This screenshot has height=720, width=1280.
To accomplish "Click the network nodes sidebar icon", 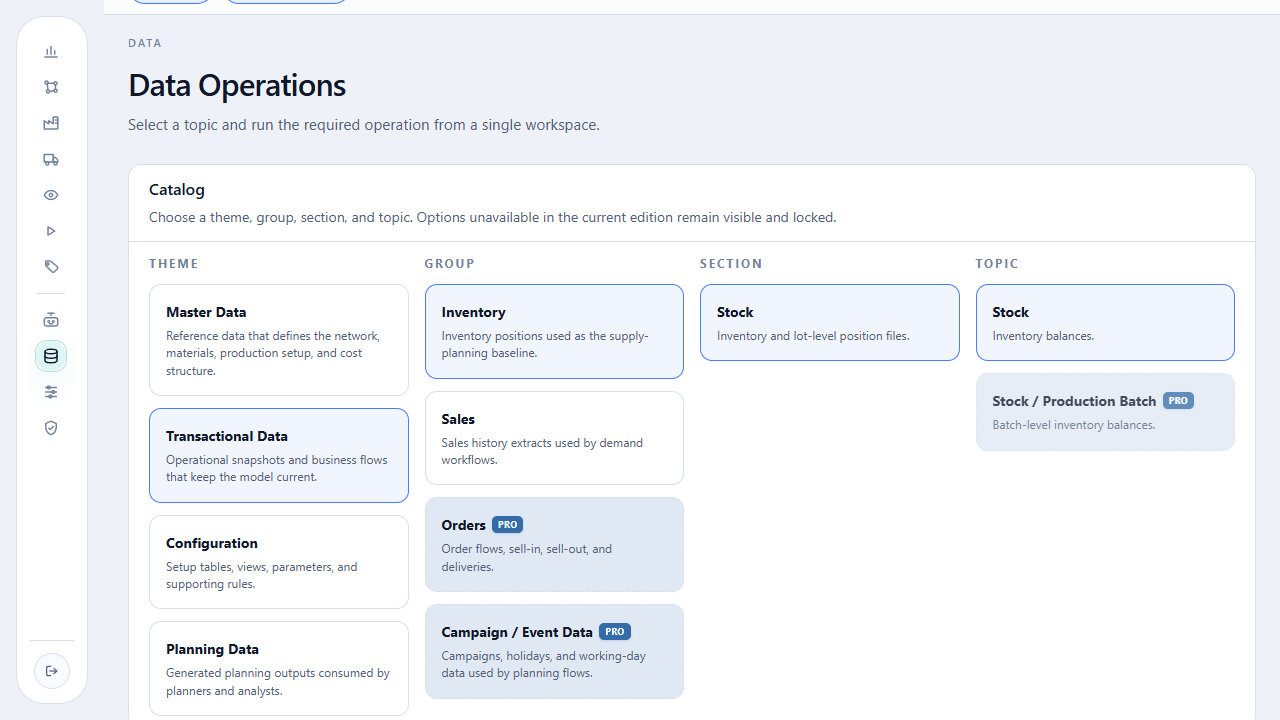I will (x=51, y=87).
